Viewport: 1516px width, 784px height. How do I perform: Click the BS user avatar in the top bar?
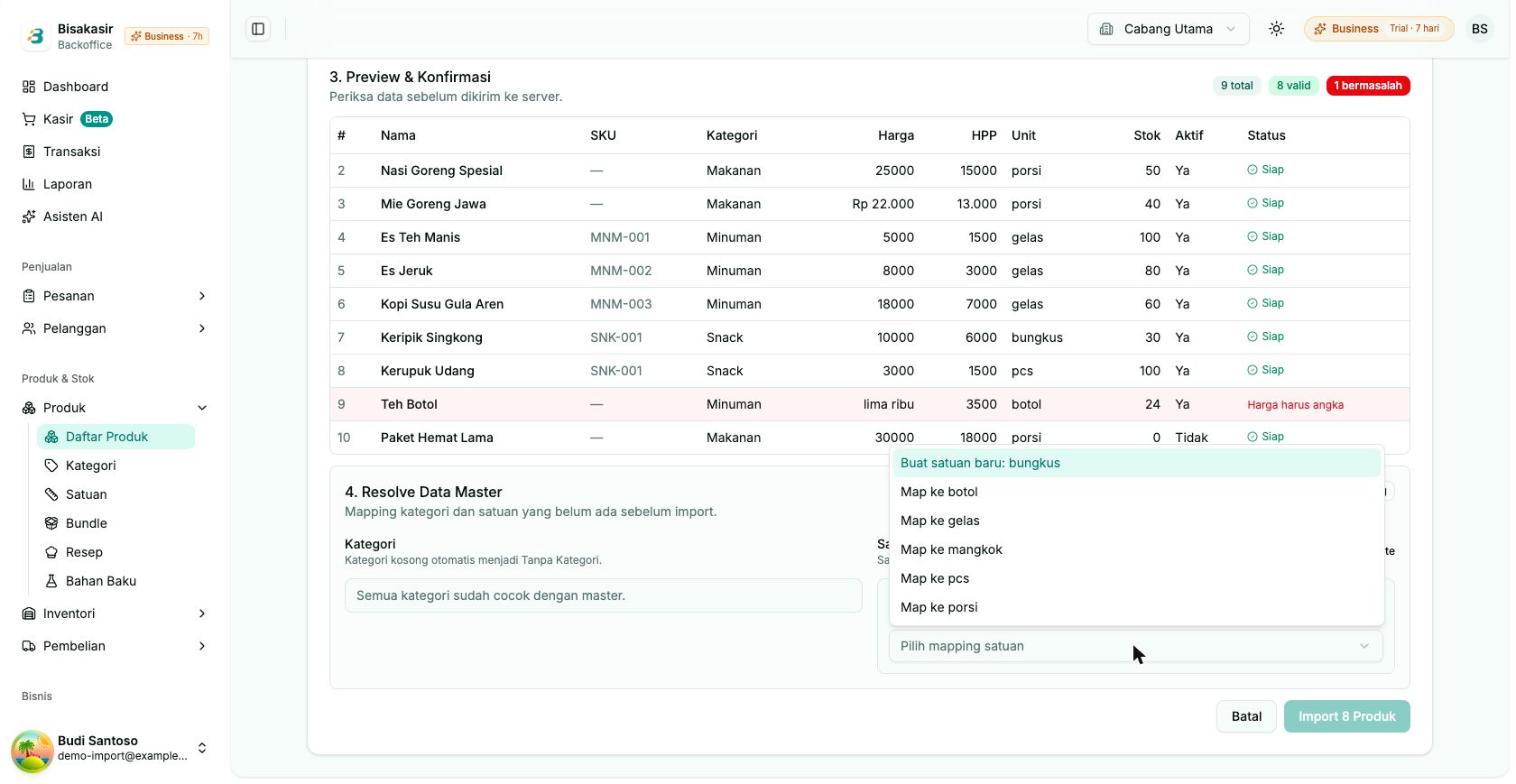pyautogui.click(x=1479, y=29)
